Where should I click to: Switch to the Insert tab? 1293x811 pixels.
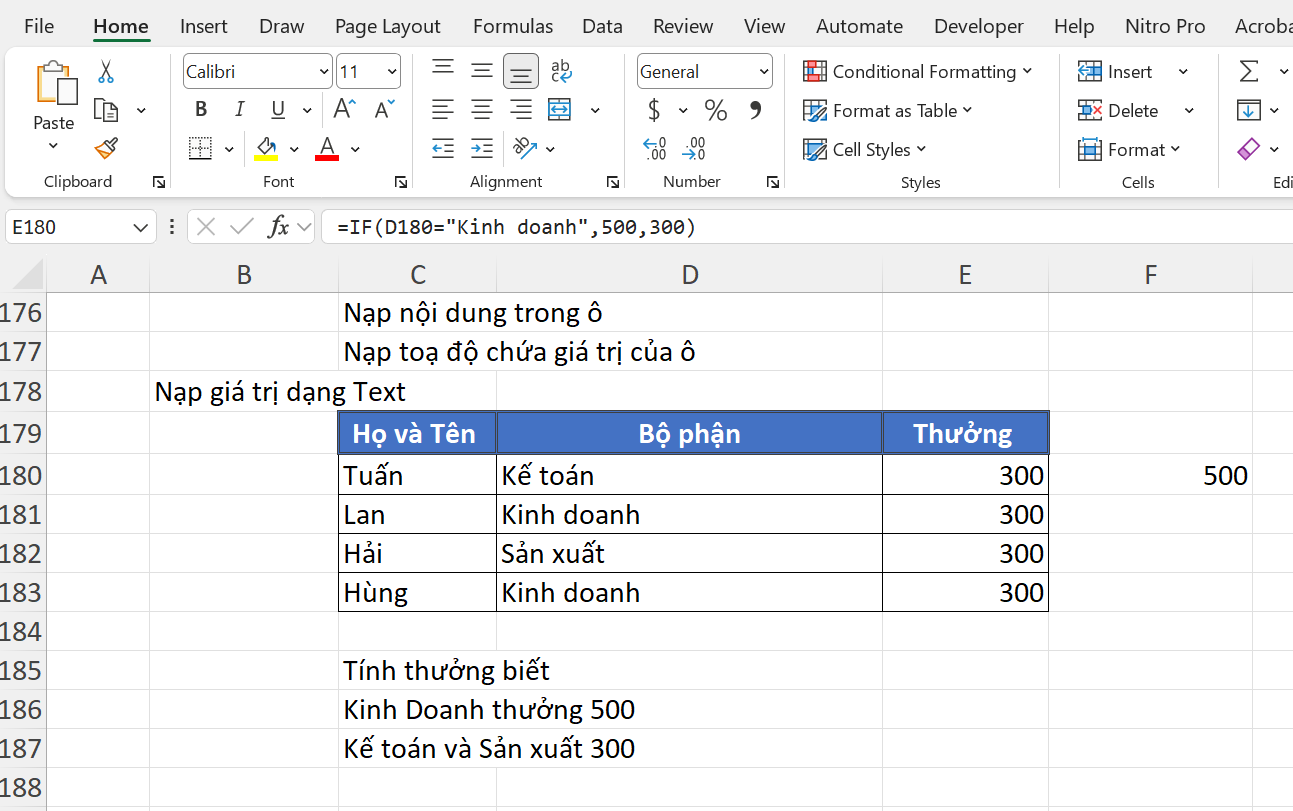tap(204, 26)
